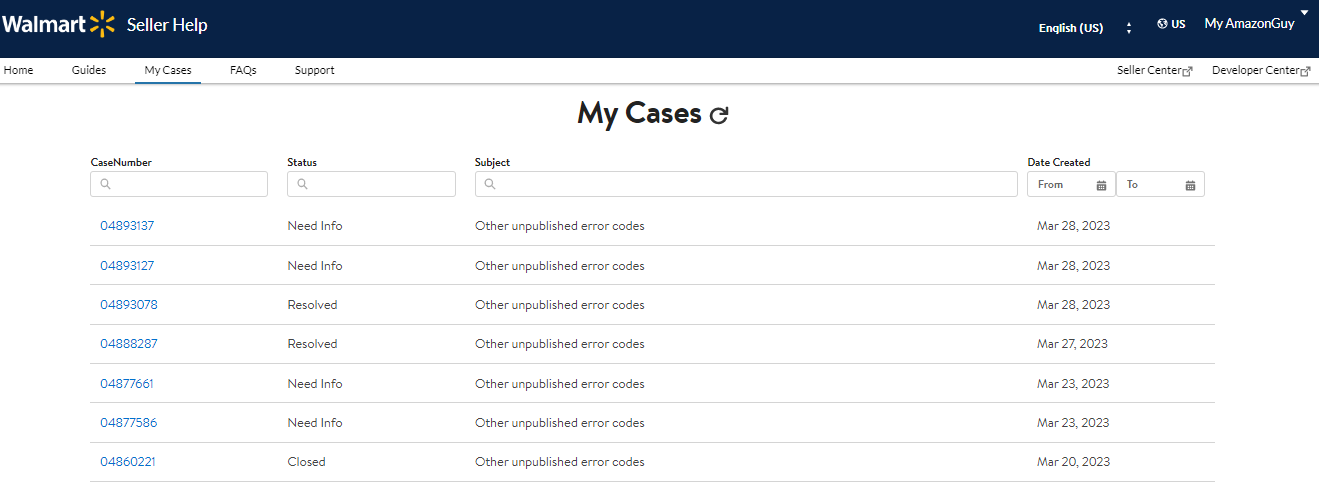Open case 04893137
This screenshot has height=492, width=1319.
pyautogui.click(x=127, y=226)
